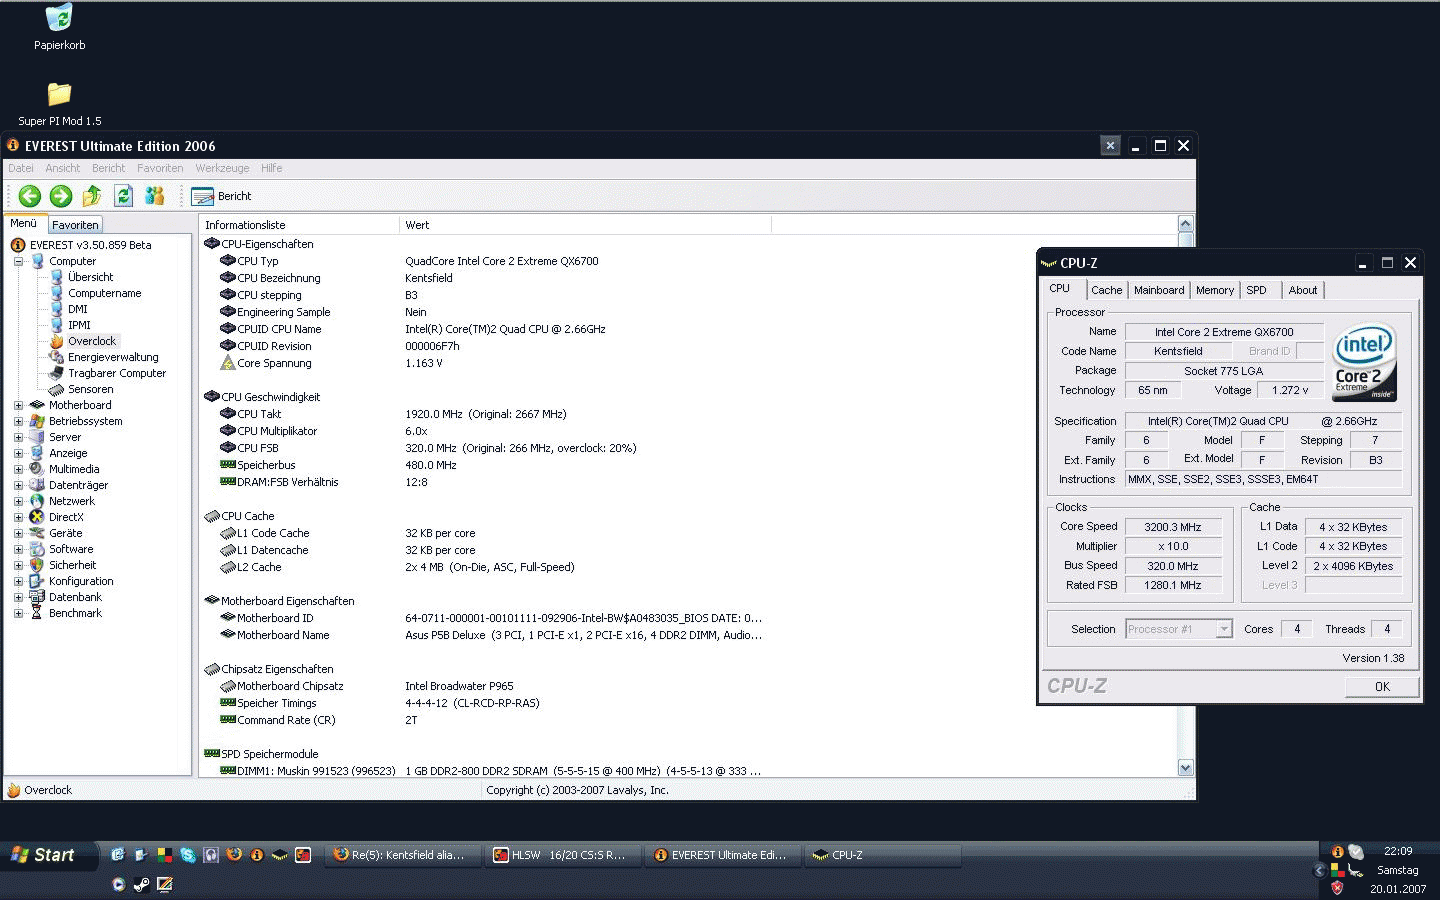Click the green Back arrow in EVEREST toolbar

click(x=30, y=196)
